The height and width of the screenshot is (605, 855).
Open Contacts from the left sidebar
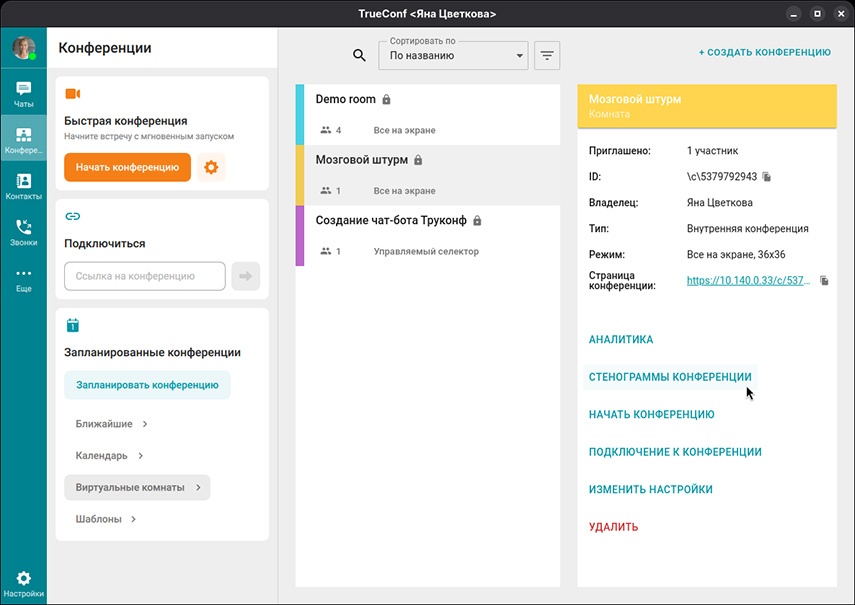coord(23,187)
